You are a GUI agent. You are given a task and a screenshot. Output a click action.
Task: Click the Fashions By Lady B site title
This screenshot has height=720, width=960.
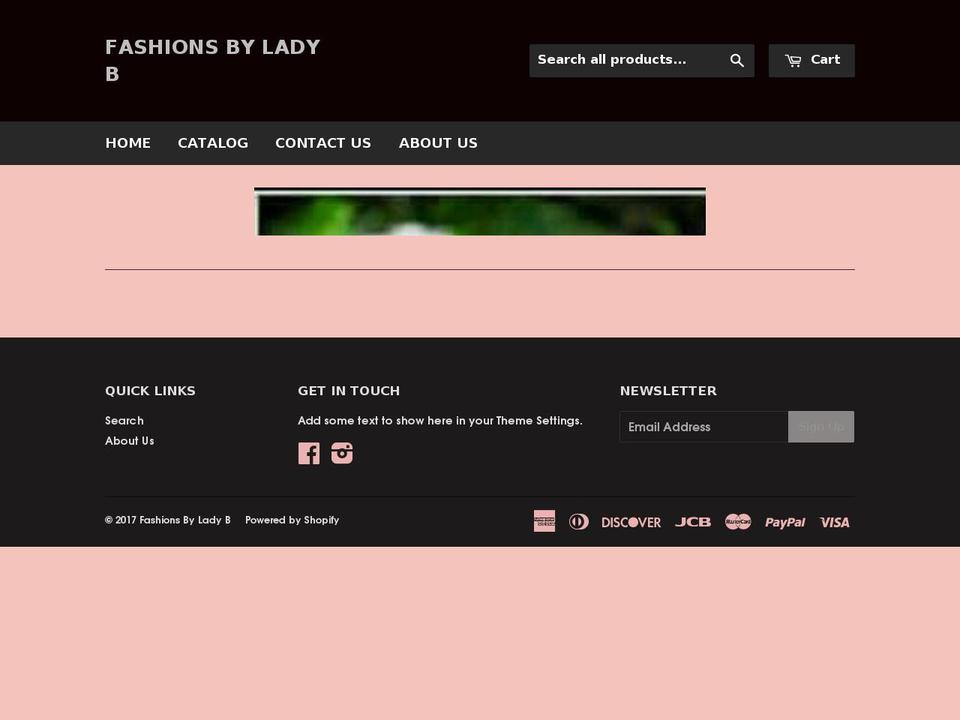pos(212,60)
